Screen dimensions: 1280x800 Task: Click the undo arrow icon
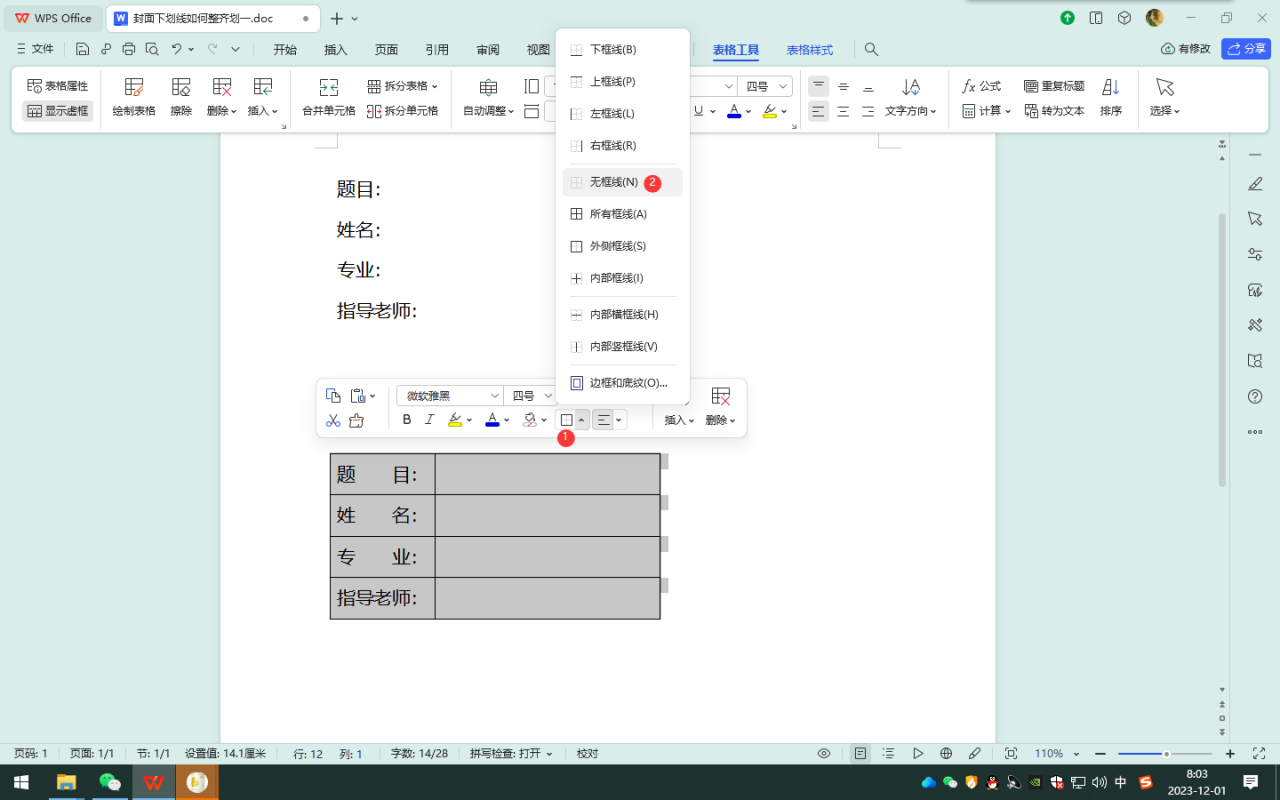[x=177, y=49]
